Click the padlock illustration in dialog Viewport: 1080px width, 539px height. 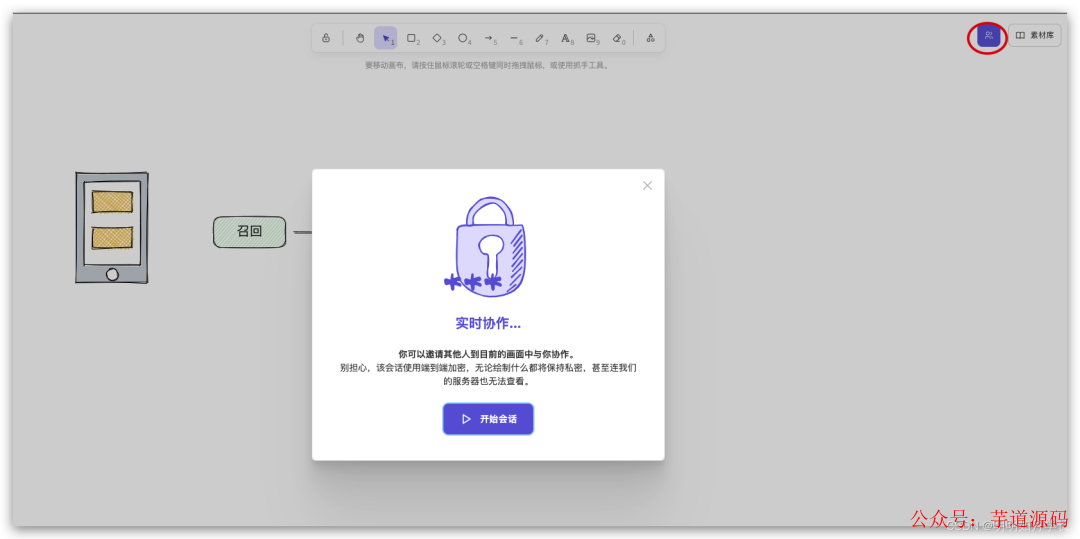pyautogui.click(x=485, y=247)
